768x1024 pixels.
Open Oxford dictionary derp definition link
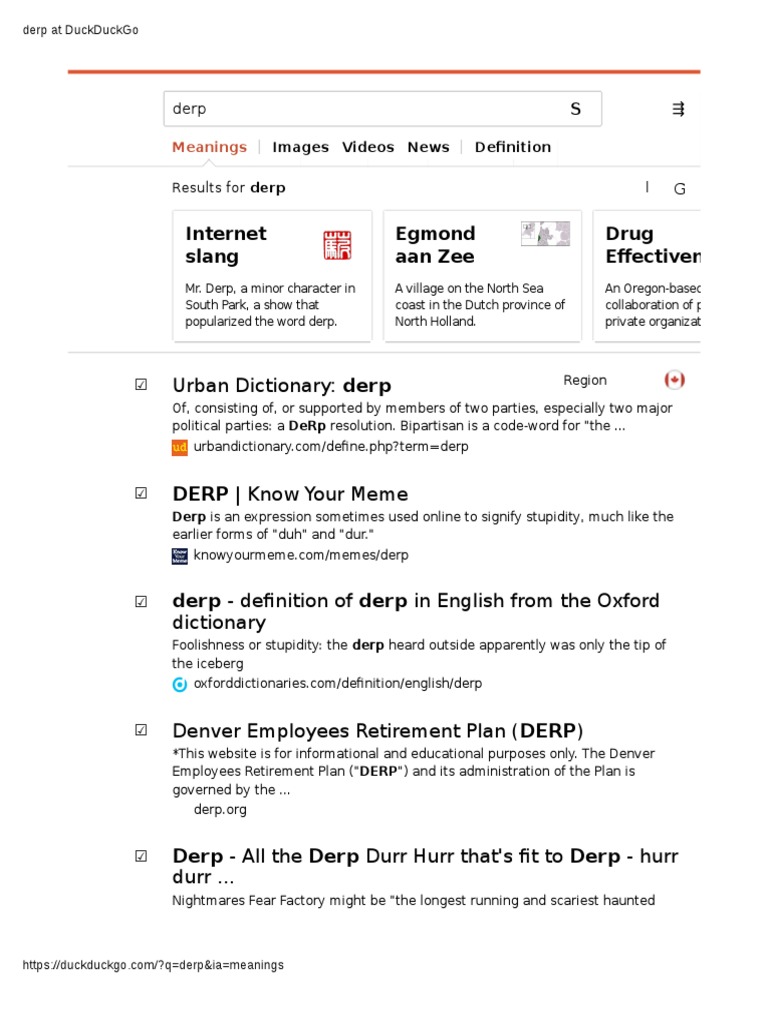click(415, 611)
